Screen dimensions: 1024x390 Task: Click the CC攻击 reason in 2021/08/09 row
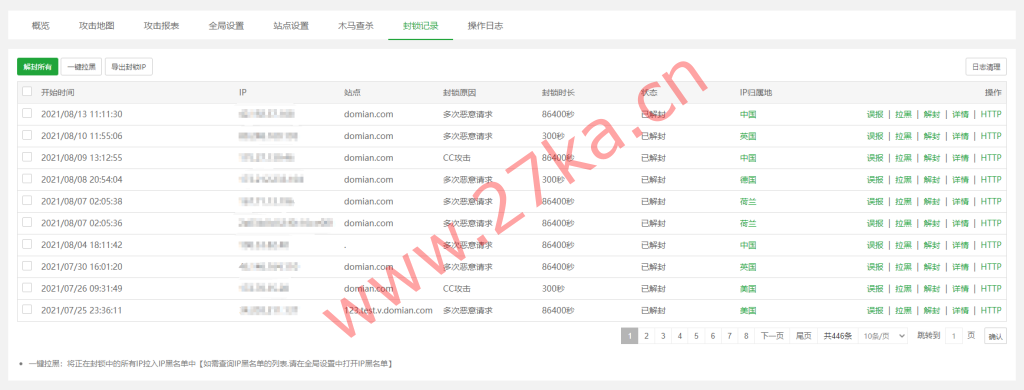pyautogui.click(x=456, y=157)
